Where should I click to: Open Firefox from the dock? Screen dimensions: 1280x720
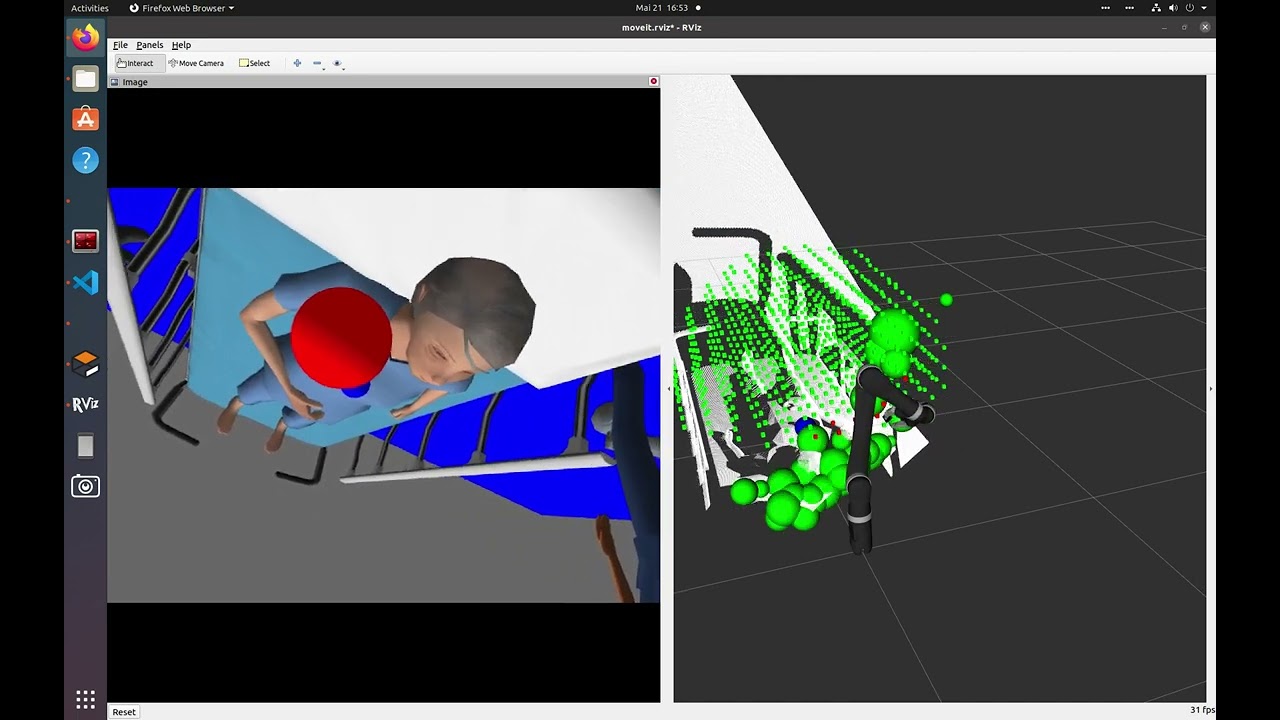[x=86, y=38]
